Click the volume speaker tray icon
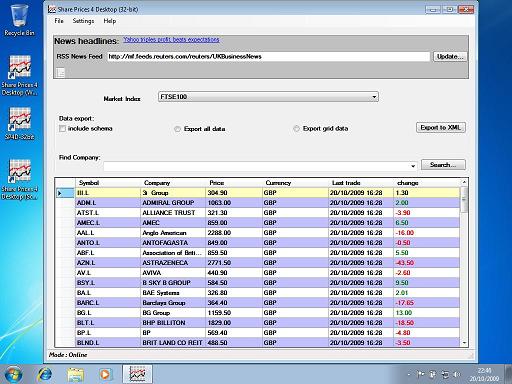This screenshot has height=384, width=512. click(457, 375)
